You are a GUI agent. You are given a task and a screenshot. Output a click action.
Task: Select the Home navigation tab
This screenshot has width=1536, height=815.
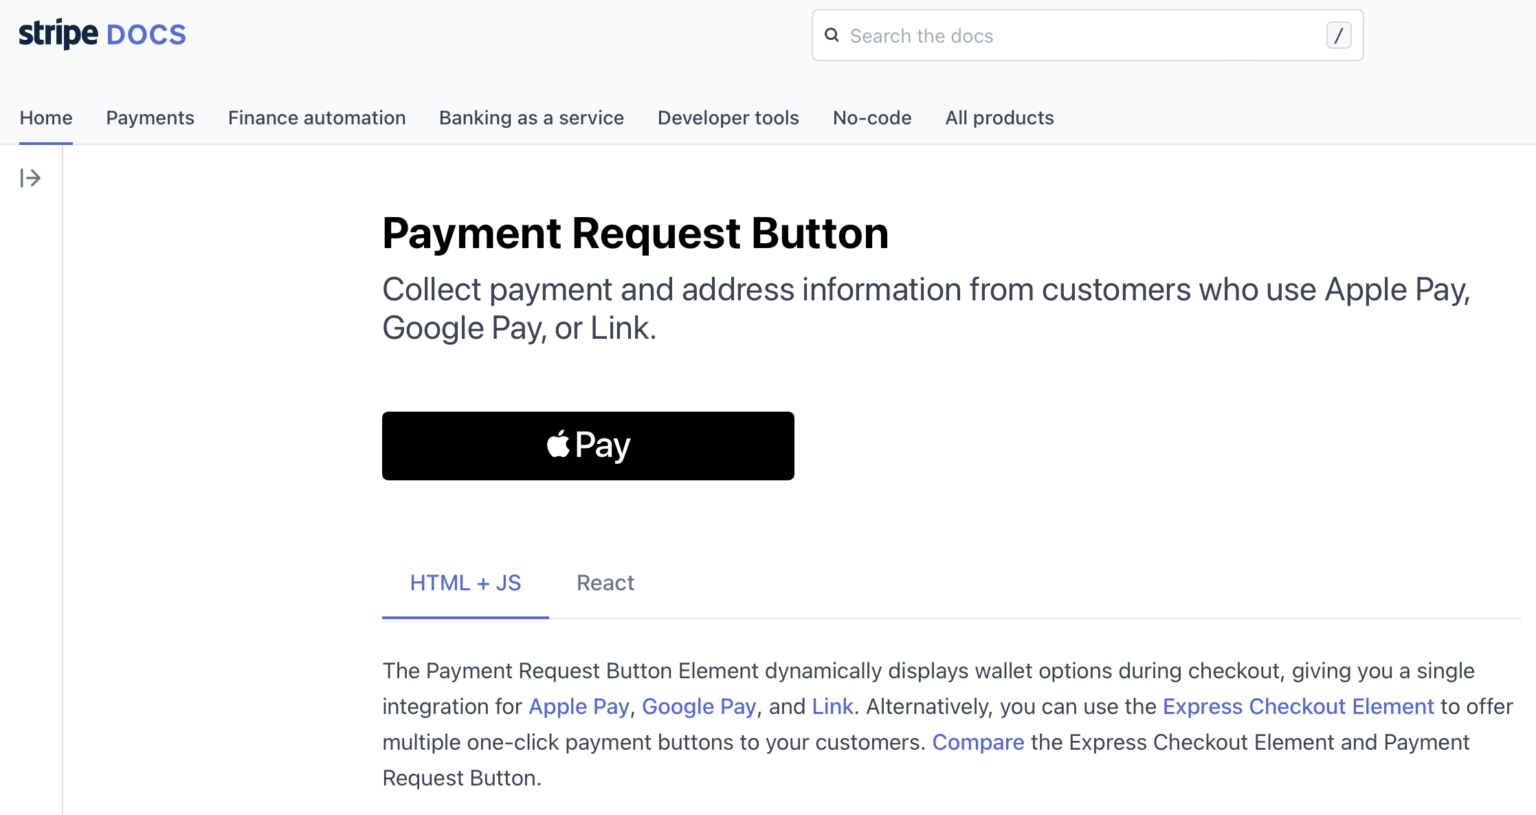pyautogui.click(x=45, y=118)
